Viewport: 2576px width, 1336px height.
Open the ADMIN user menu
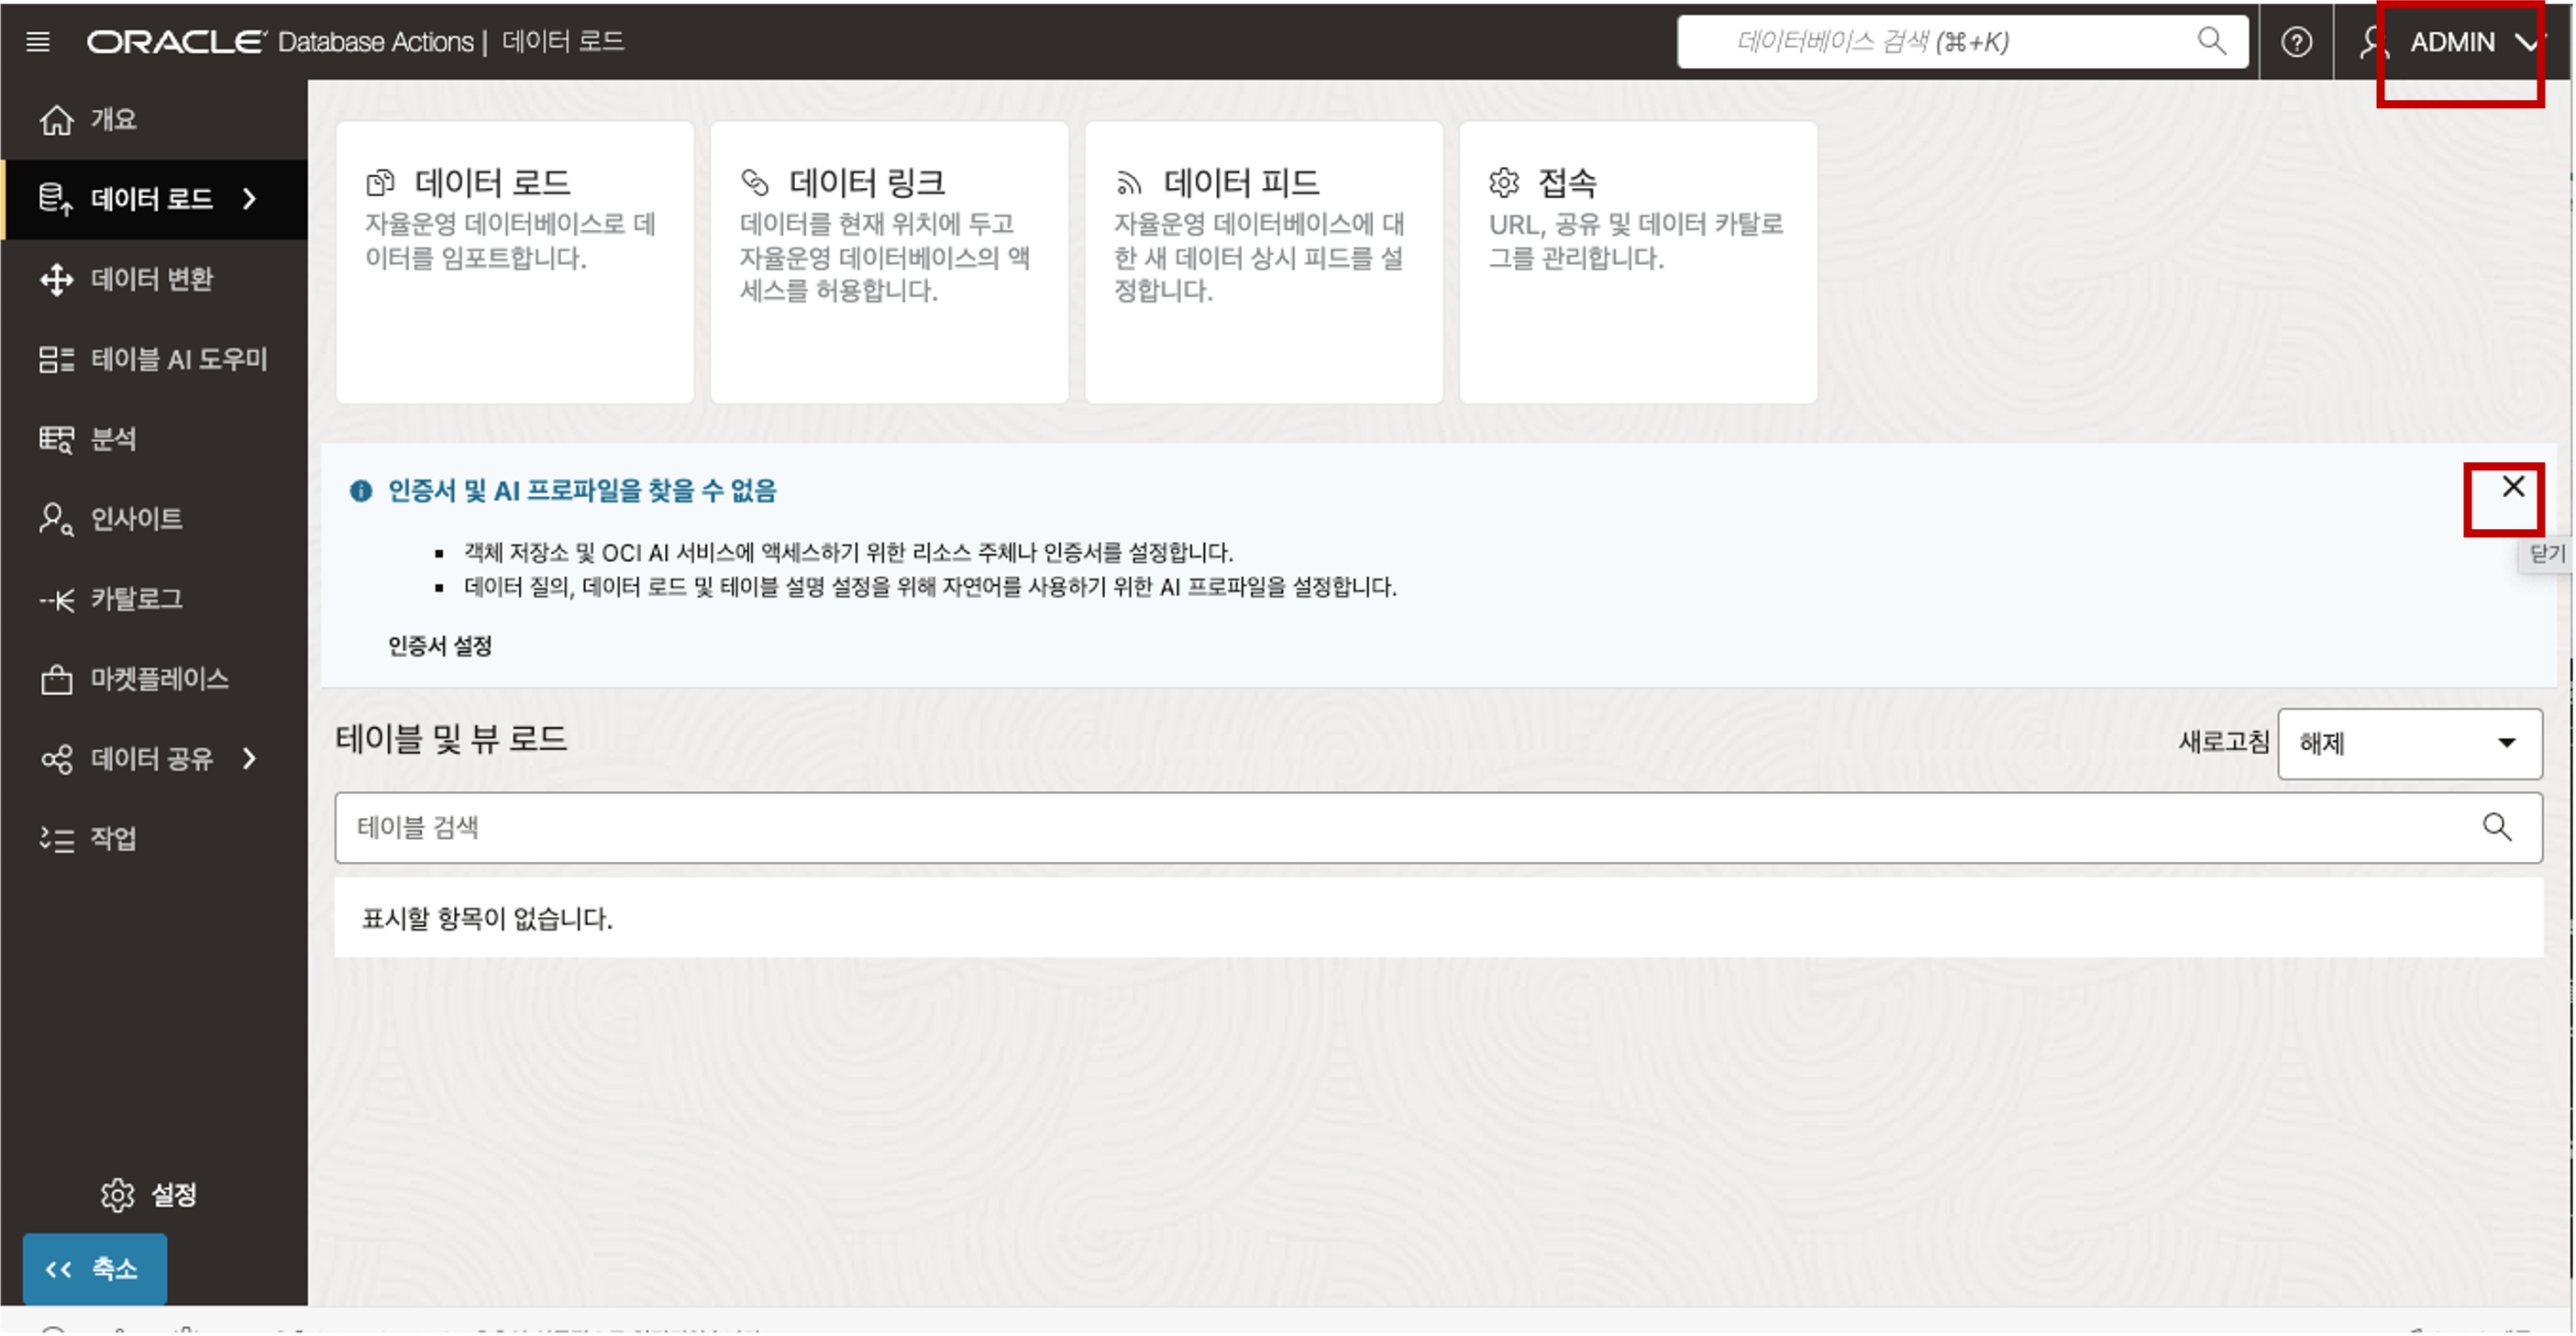coord(2460,42)
